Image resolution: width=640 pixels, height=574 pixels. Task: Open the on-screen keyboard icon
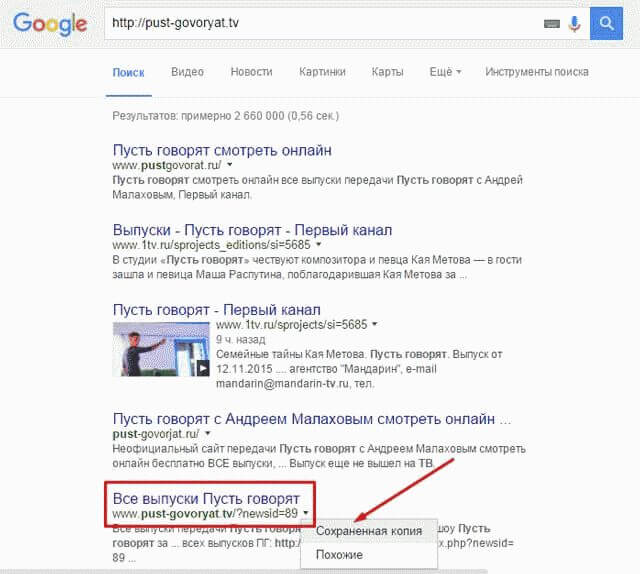(551, 24)
